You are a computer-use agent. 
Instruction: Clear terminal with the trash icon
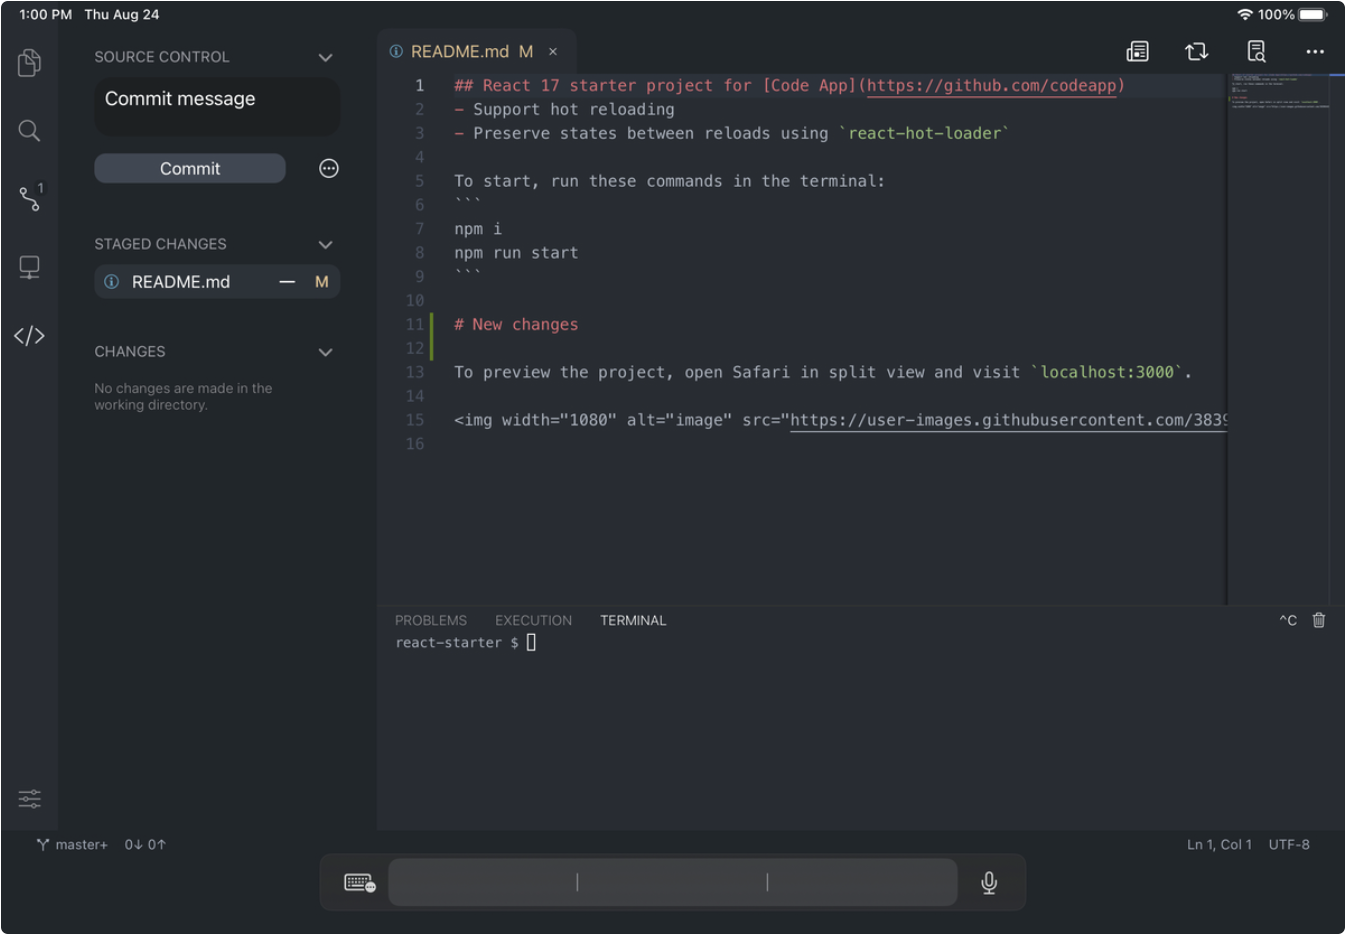point(1319,620)
